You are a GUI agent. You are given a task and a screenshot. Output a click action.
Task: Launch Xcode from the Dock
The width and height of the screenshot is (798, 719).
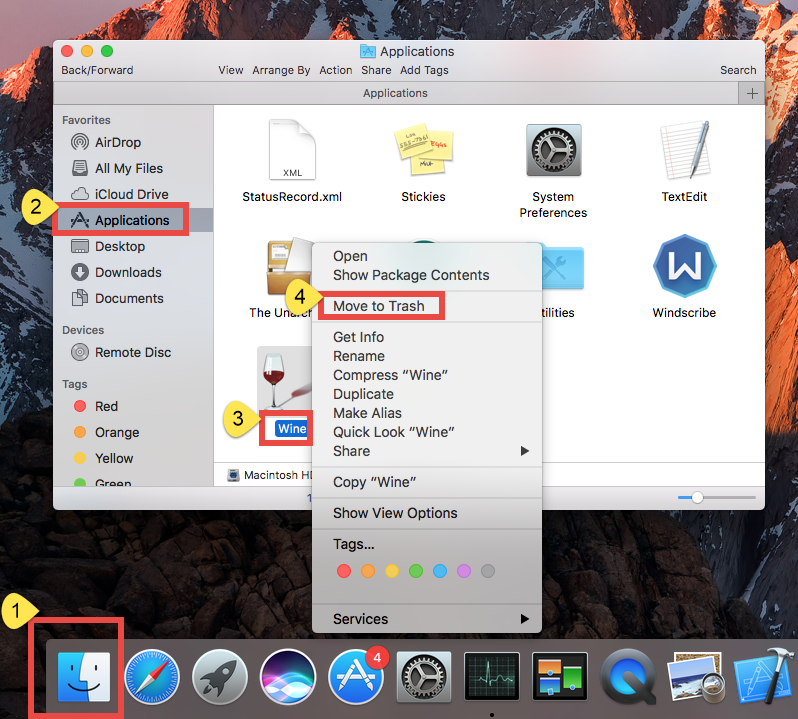[x=763, y=676]
